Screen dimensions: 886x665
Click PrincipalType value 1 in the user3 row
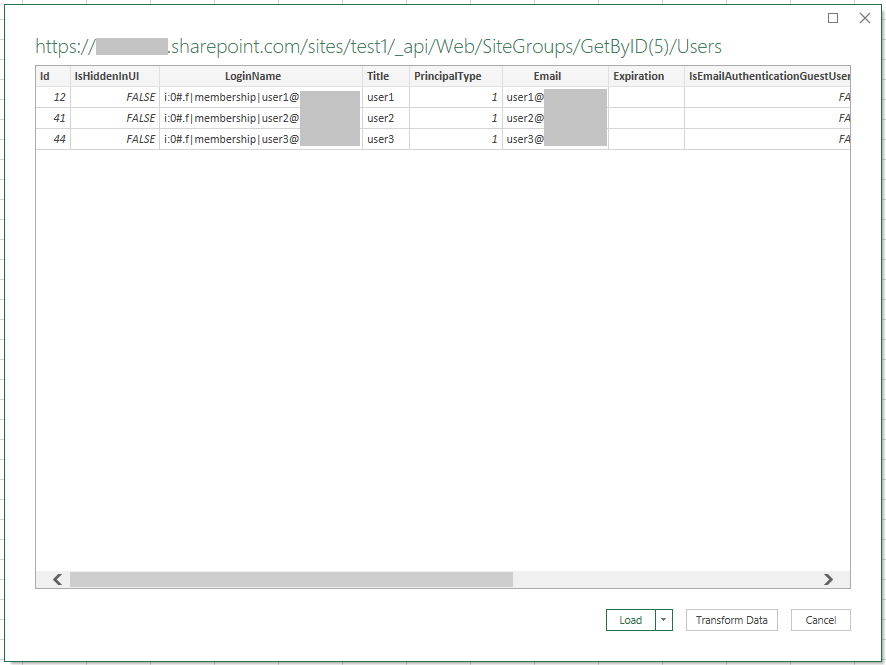coord(455,139)
